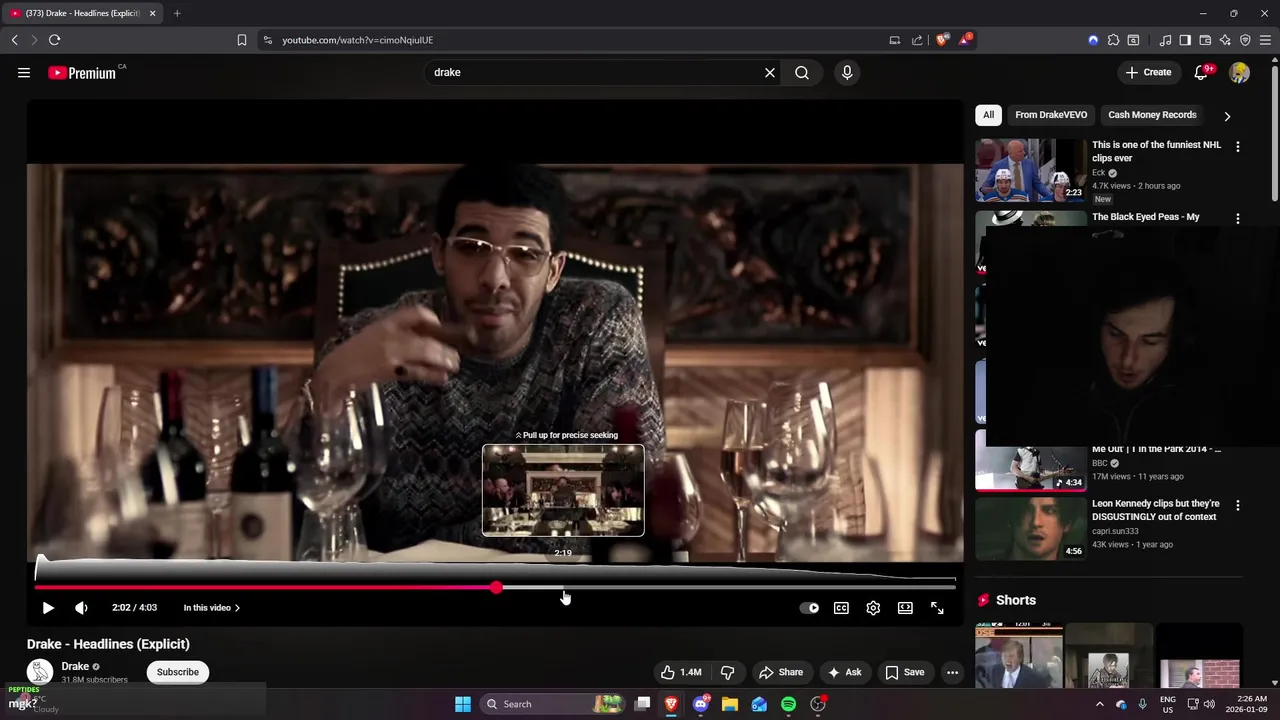
Task: Open options for the NHL clips video
Action: tap(1238, 146)
